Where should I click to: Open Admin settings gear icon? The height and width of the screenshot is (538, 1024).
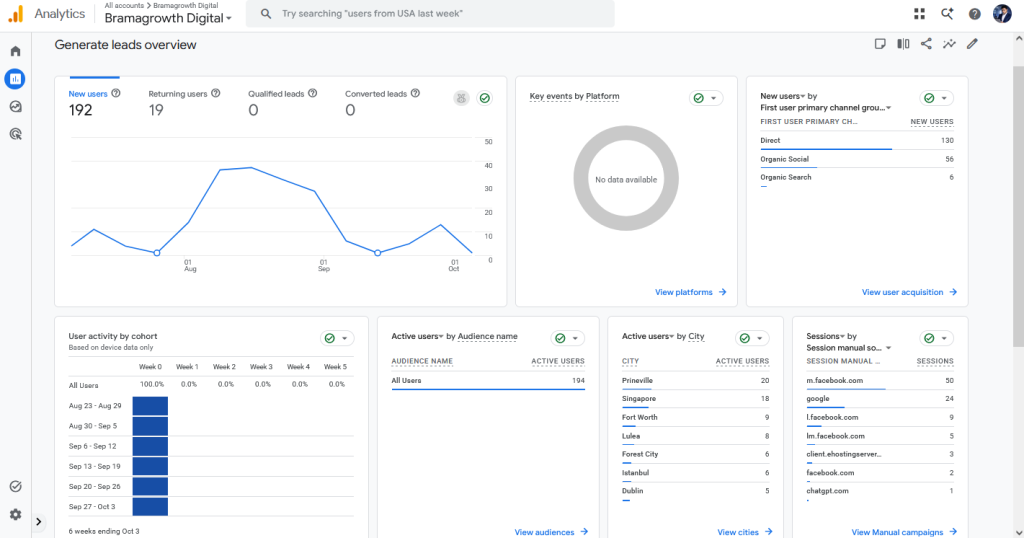coord(16,514)
